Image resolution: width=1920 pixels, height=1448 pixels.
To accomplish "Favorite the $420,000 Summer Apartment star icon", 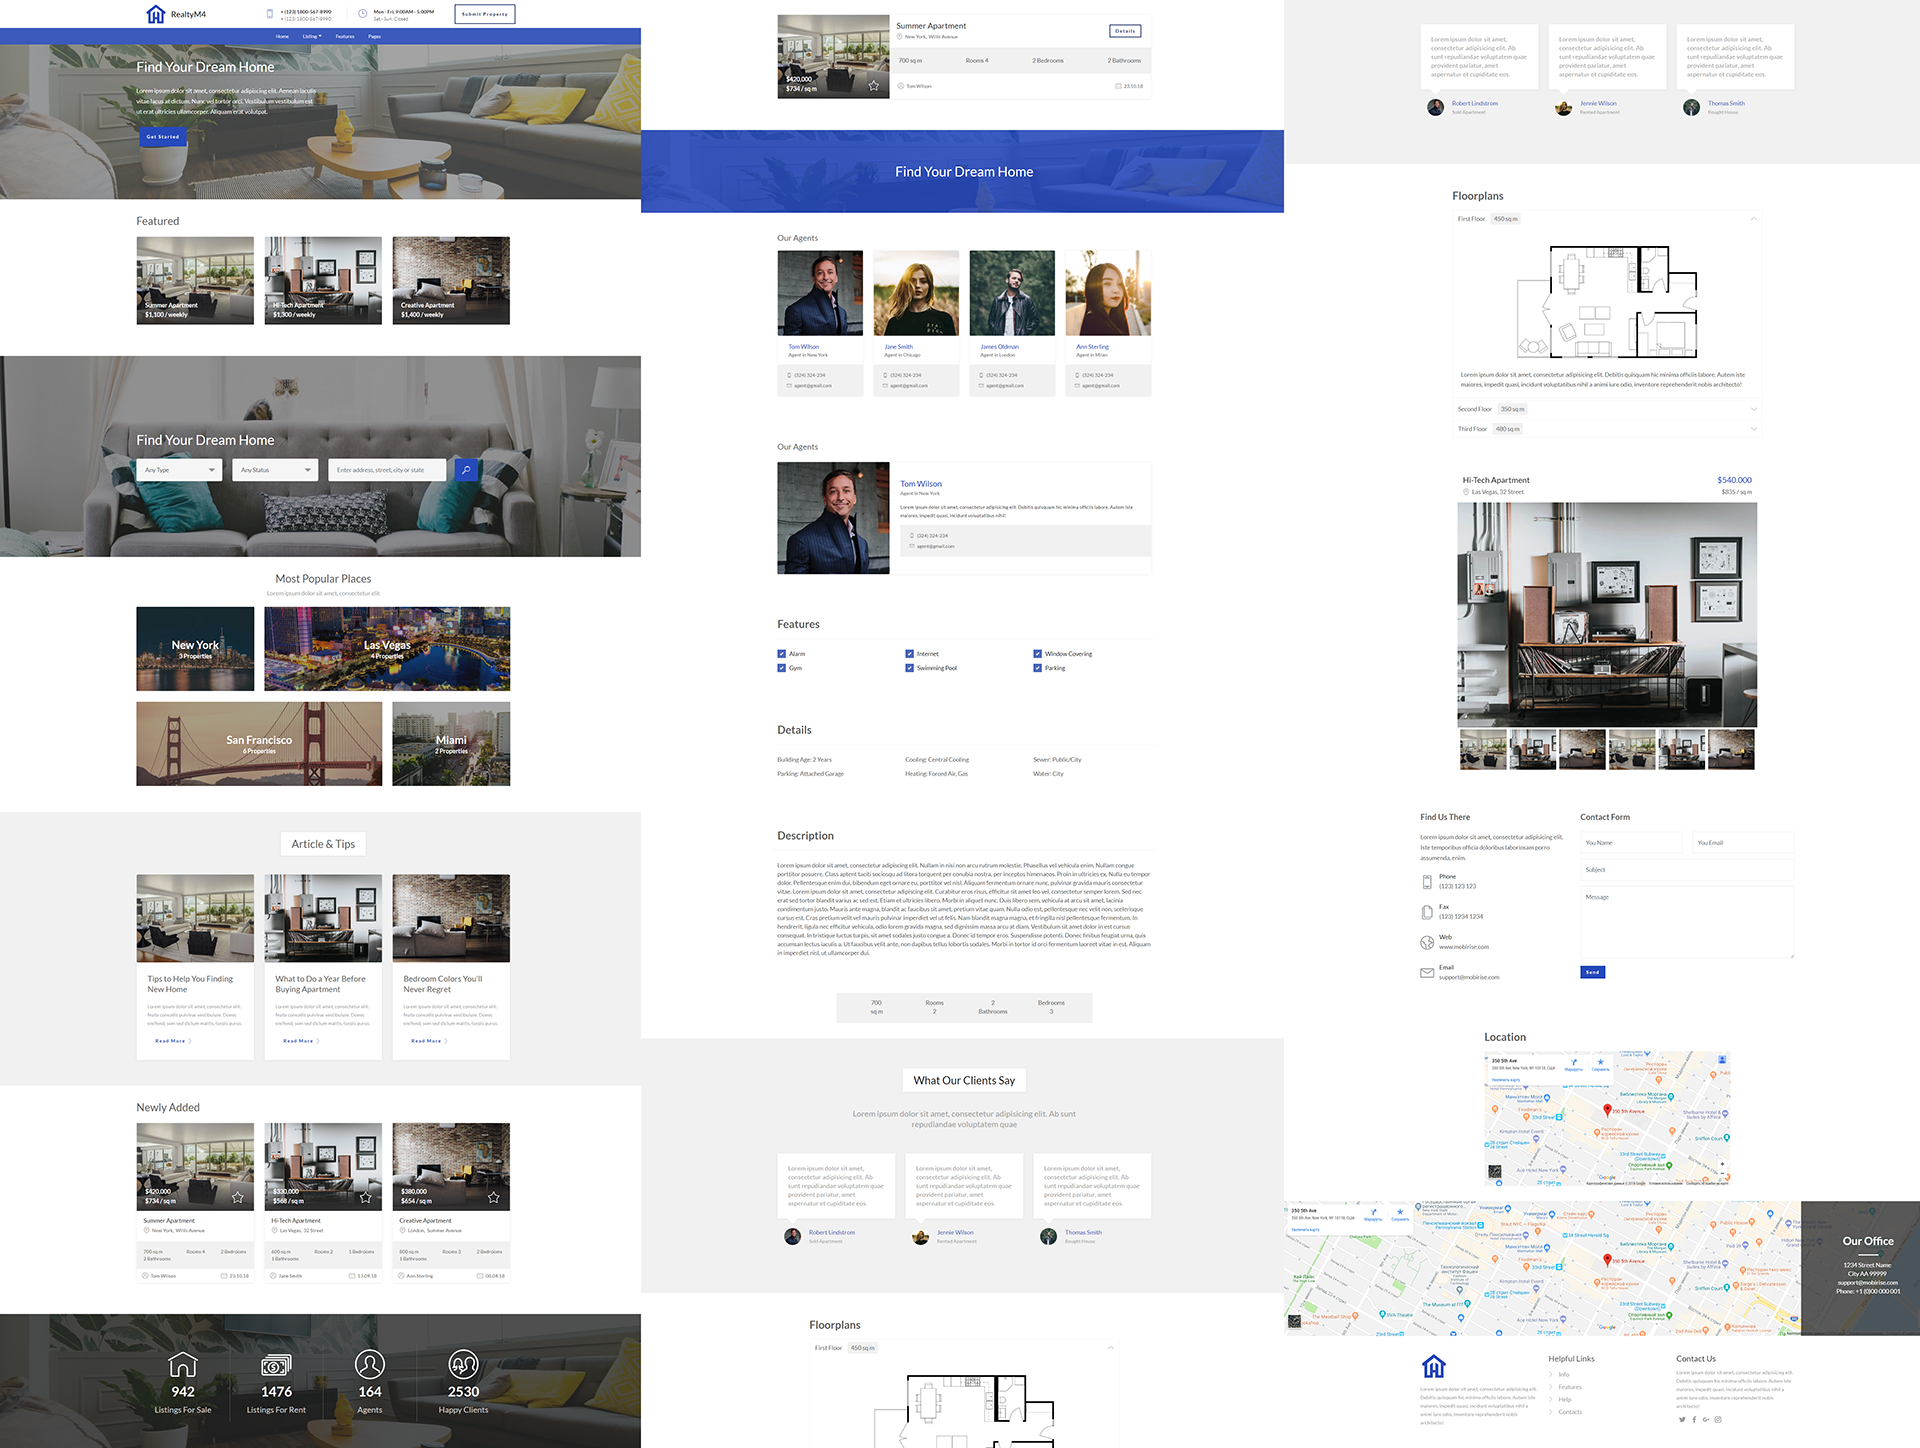I will point(238,1197).
